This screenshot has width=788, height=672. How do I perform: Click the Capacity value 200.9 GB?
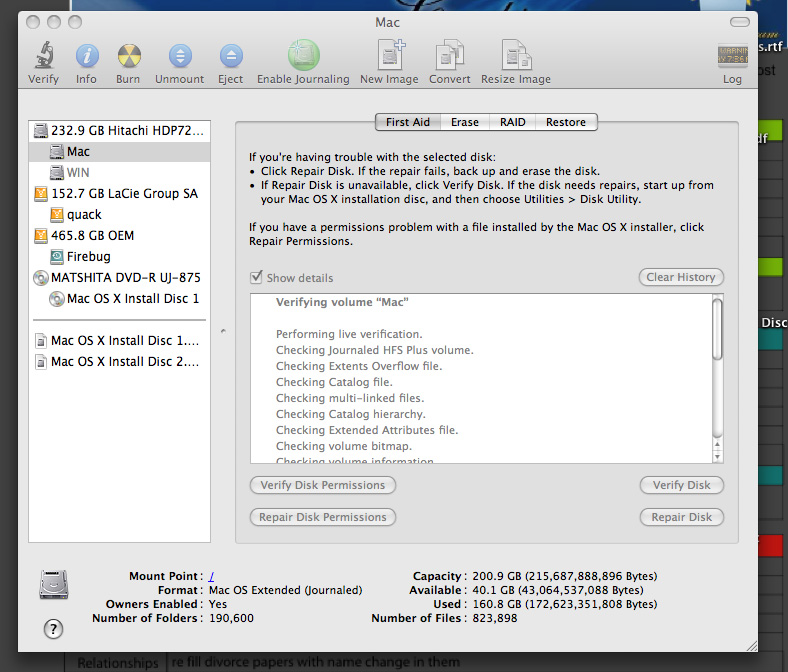click(565, 577)
